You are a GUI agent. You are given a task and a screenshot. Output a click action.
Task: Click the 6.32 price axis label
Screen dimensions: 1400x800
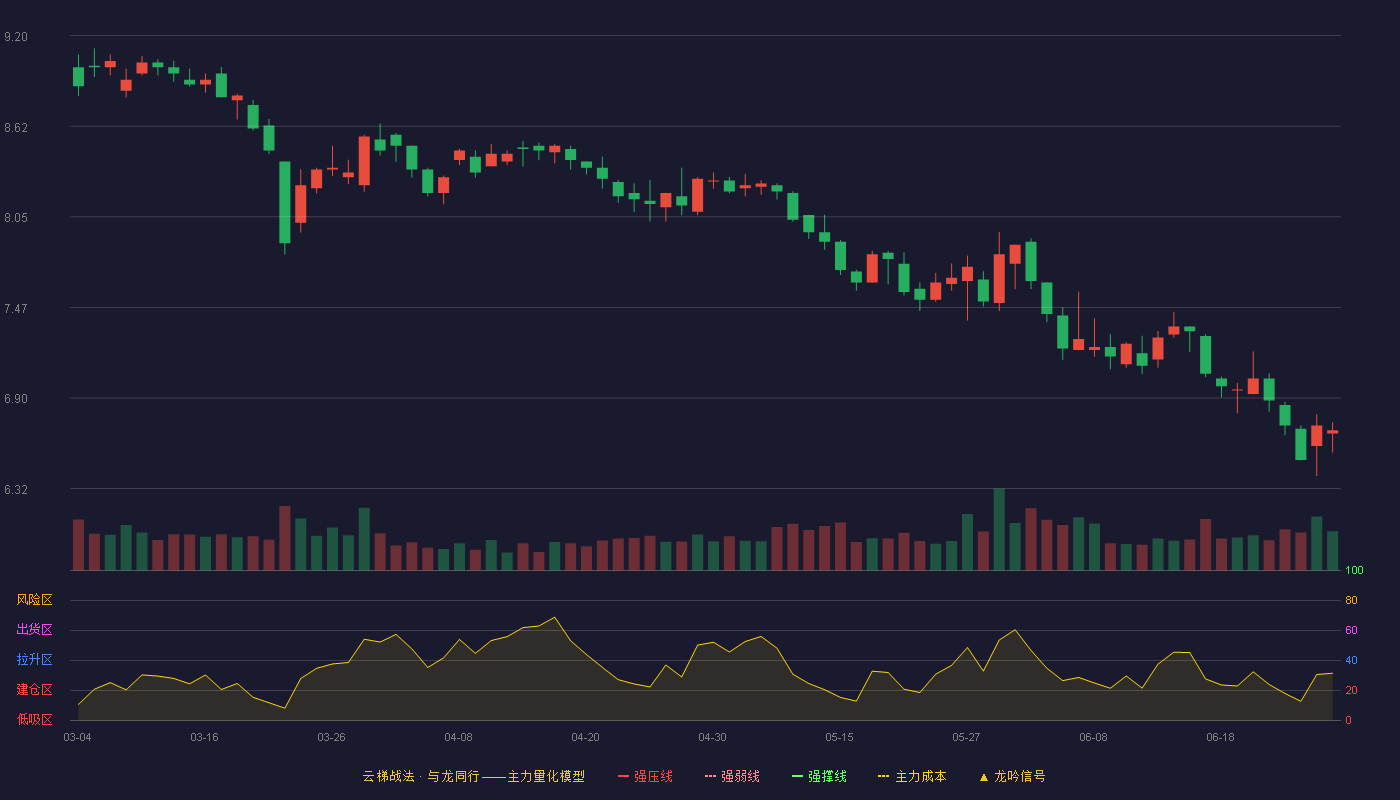click(16, 490)
